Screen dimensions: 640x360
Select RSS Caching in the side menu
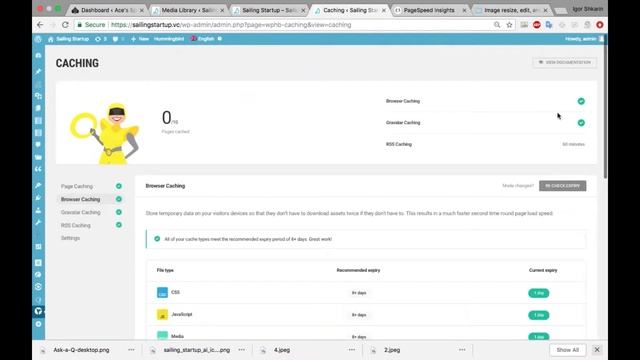[76, 225]
